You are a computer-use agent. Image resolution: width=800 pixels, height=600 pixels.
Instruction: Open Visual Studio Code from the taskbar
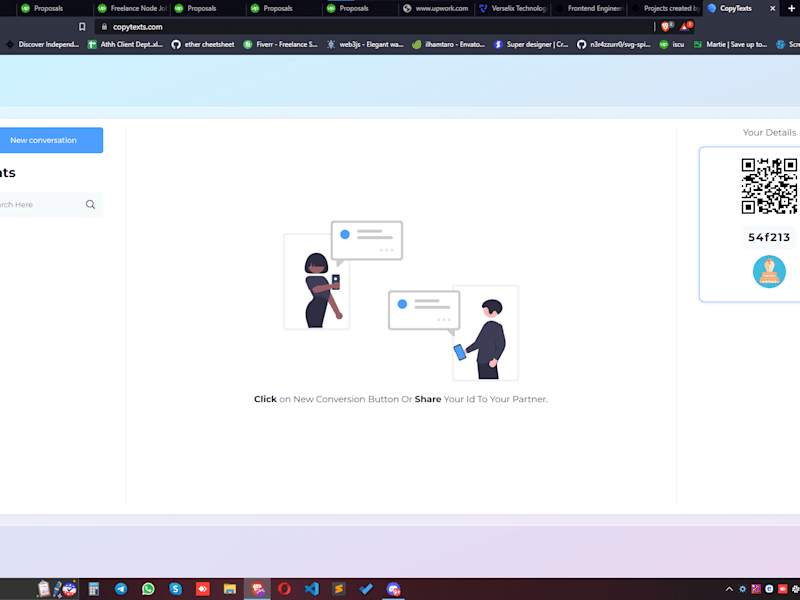(312, 589)
